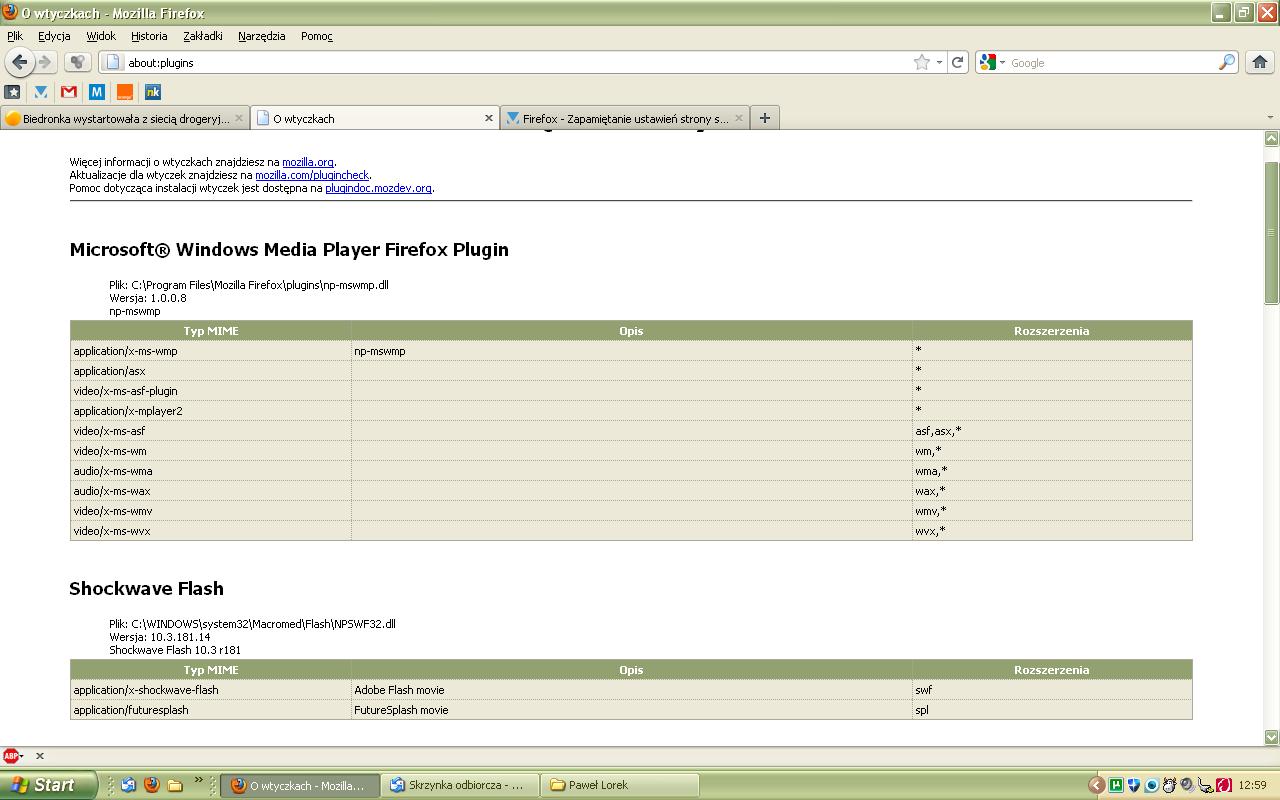Follow the mozilla.org link
The image size is (1280, 800).
(308, 162)
